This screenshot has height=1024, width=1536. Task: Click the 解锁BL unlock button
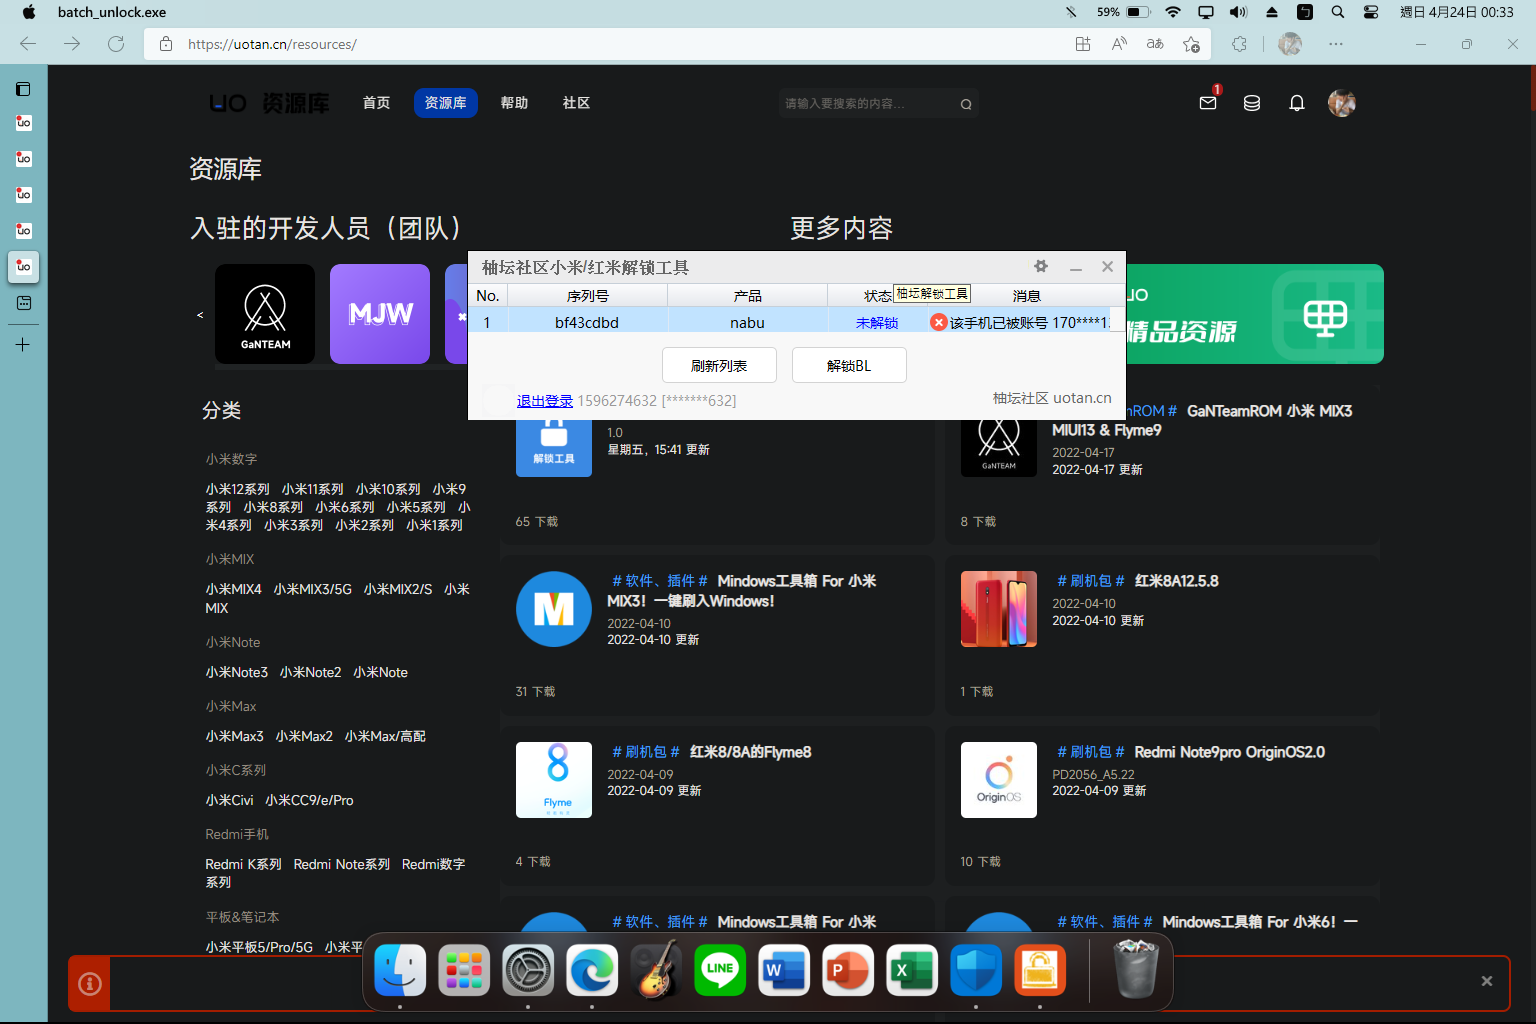pos(849,365)
